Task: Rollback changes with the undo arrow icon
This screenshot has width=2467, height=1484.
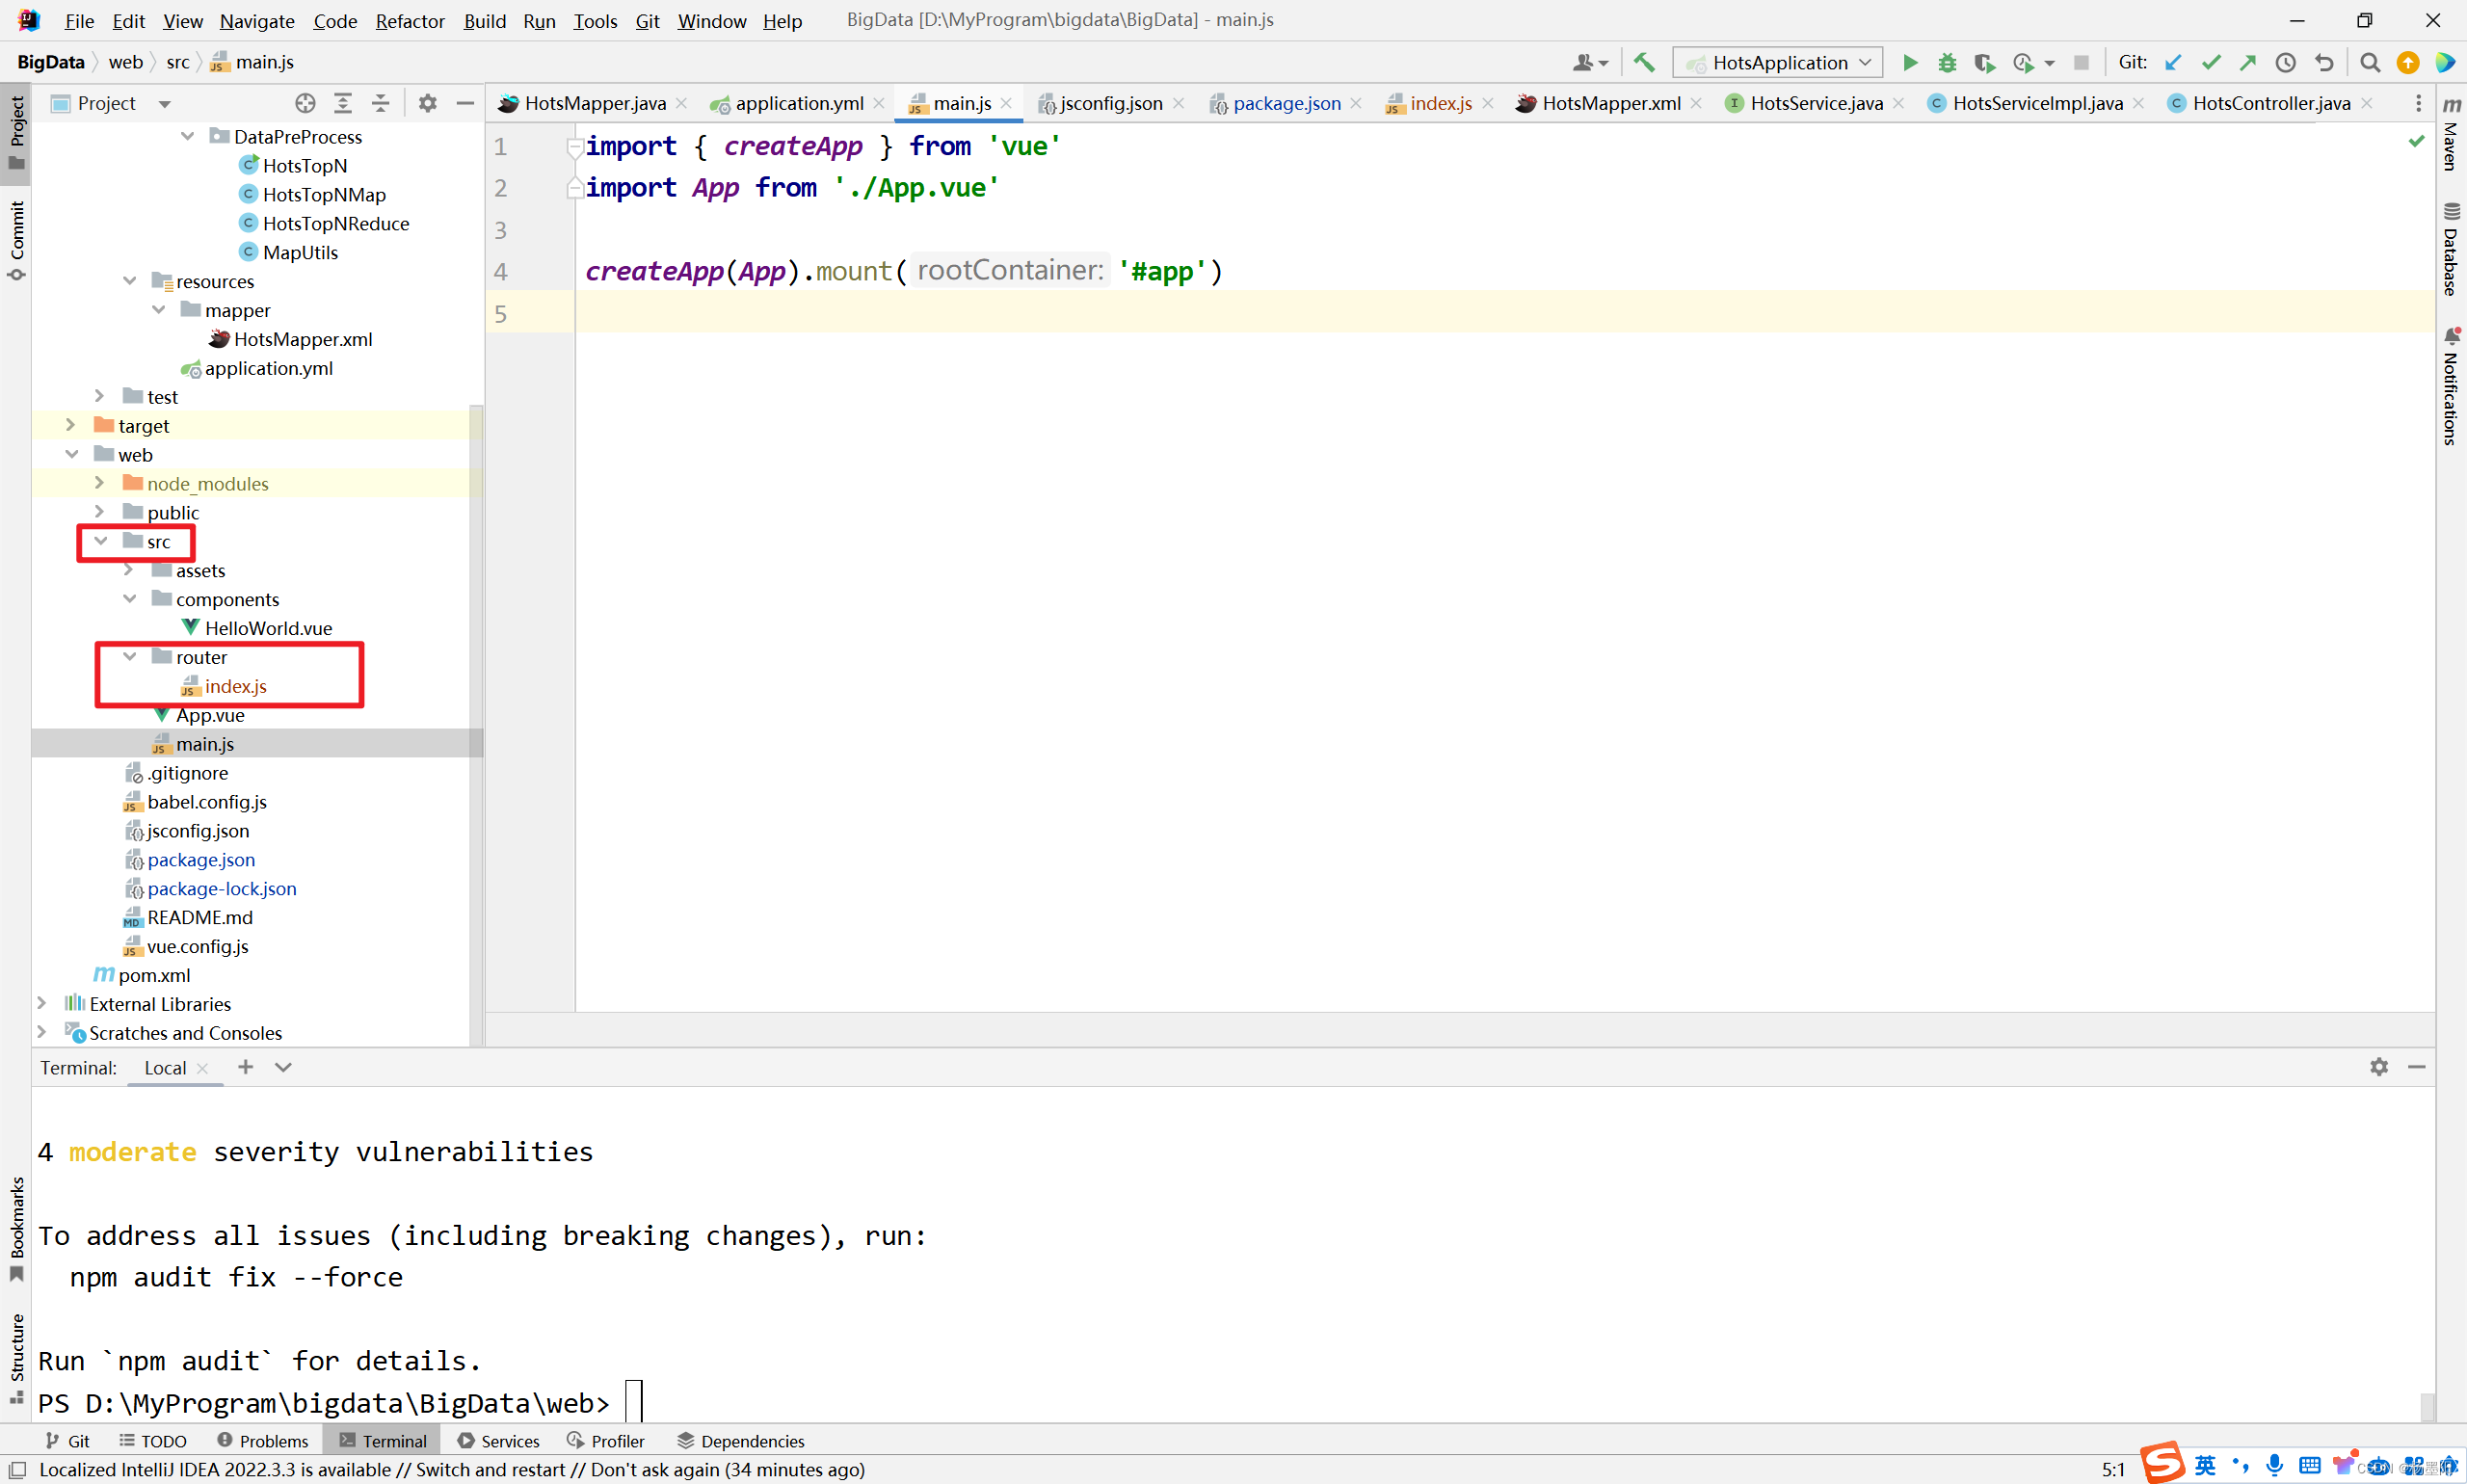Action: (x=2324, y=62)
